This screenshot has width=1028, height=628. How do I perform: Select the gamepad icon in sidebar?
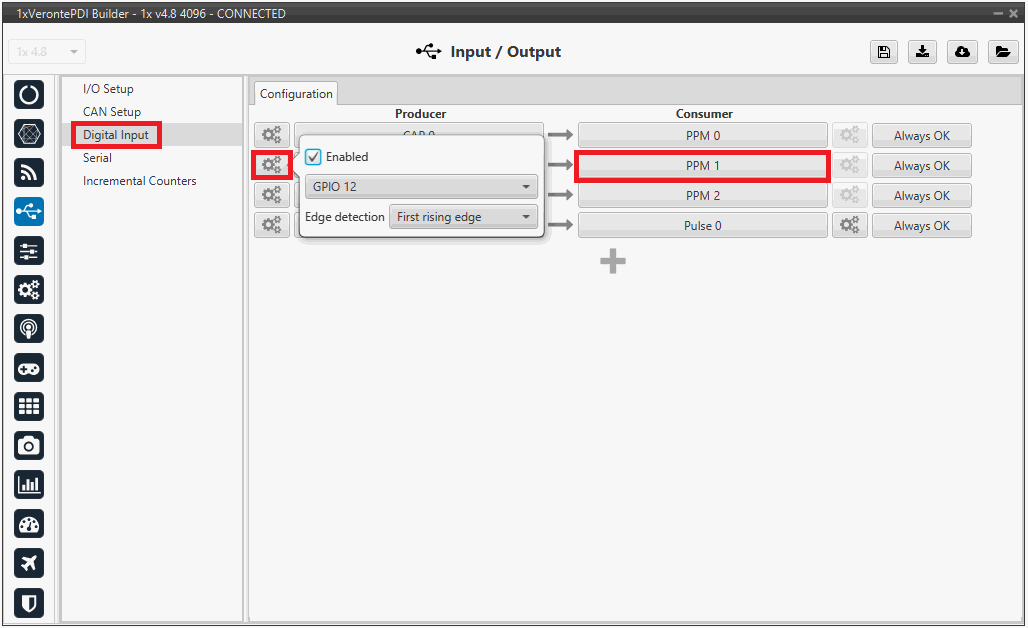[29, 368]
